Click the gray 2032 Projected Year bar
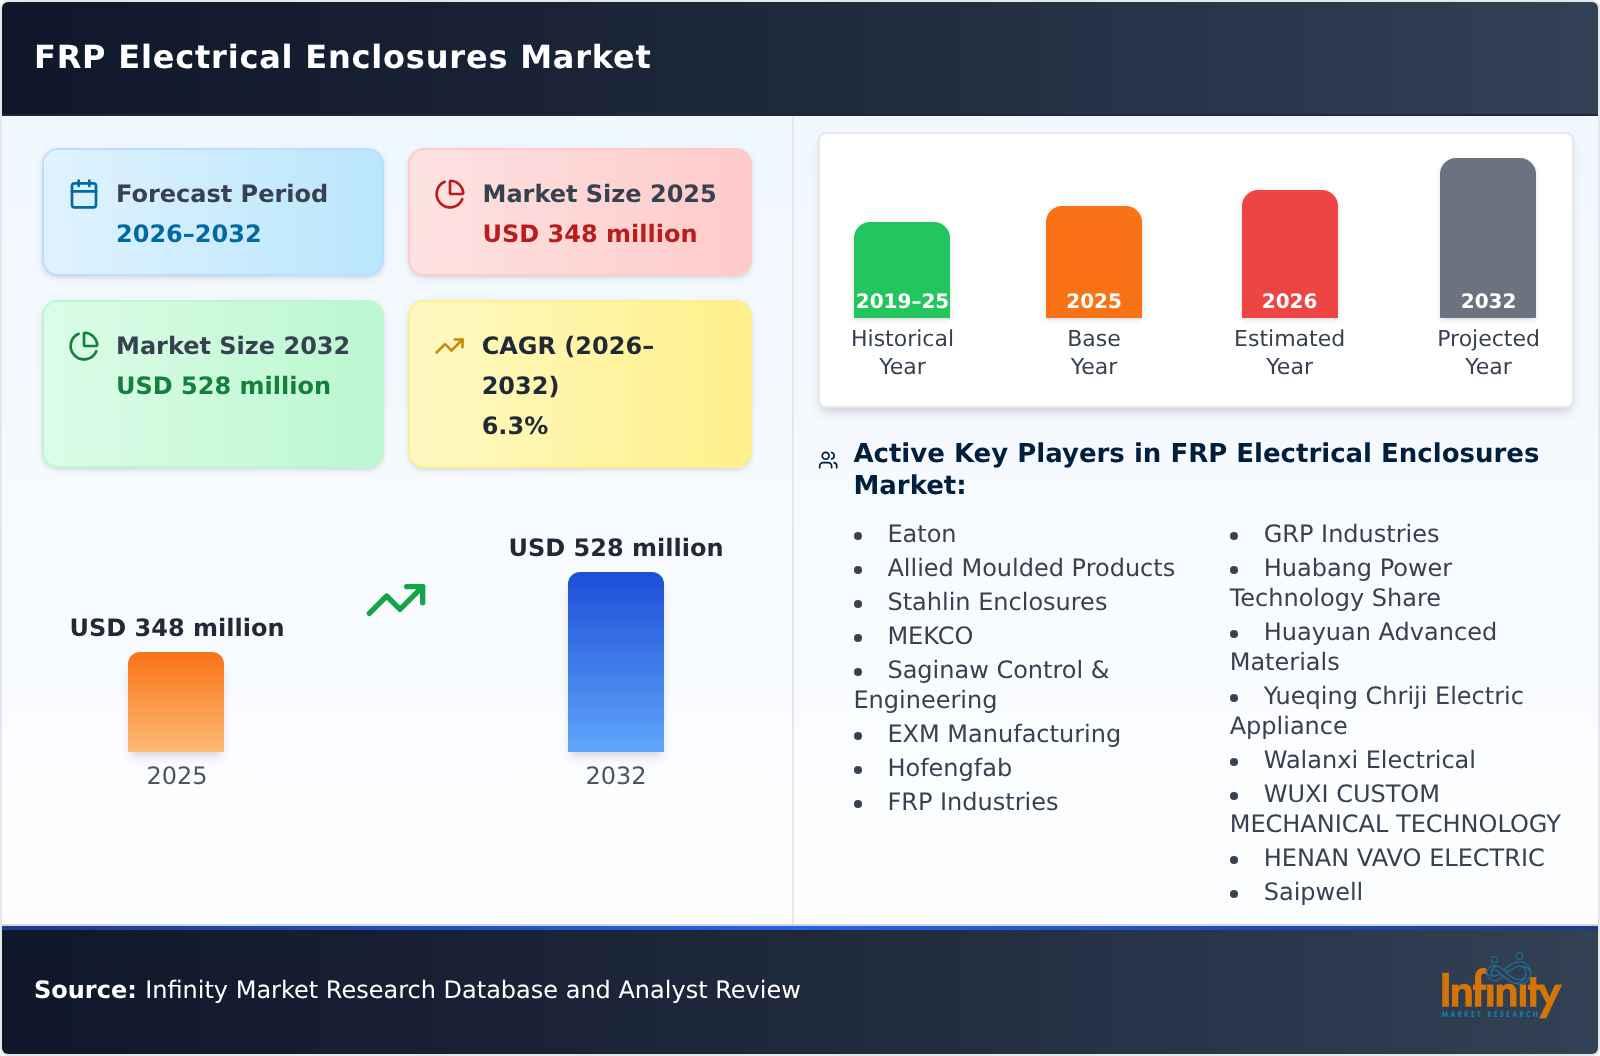 (1487, 240)
